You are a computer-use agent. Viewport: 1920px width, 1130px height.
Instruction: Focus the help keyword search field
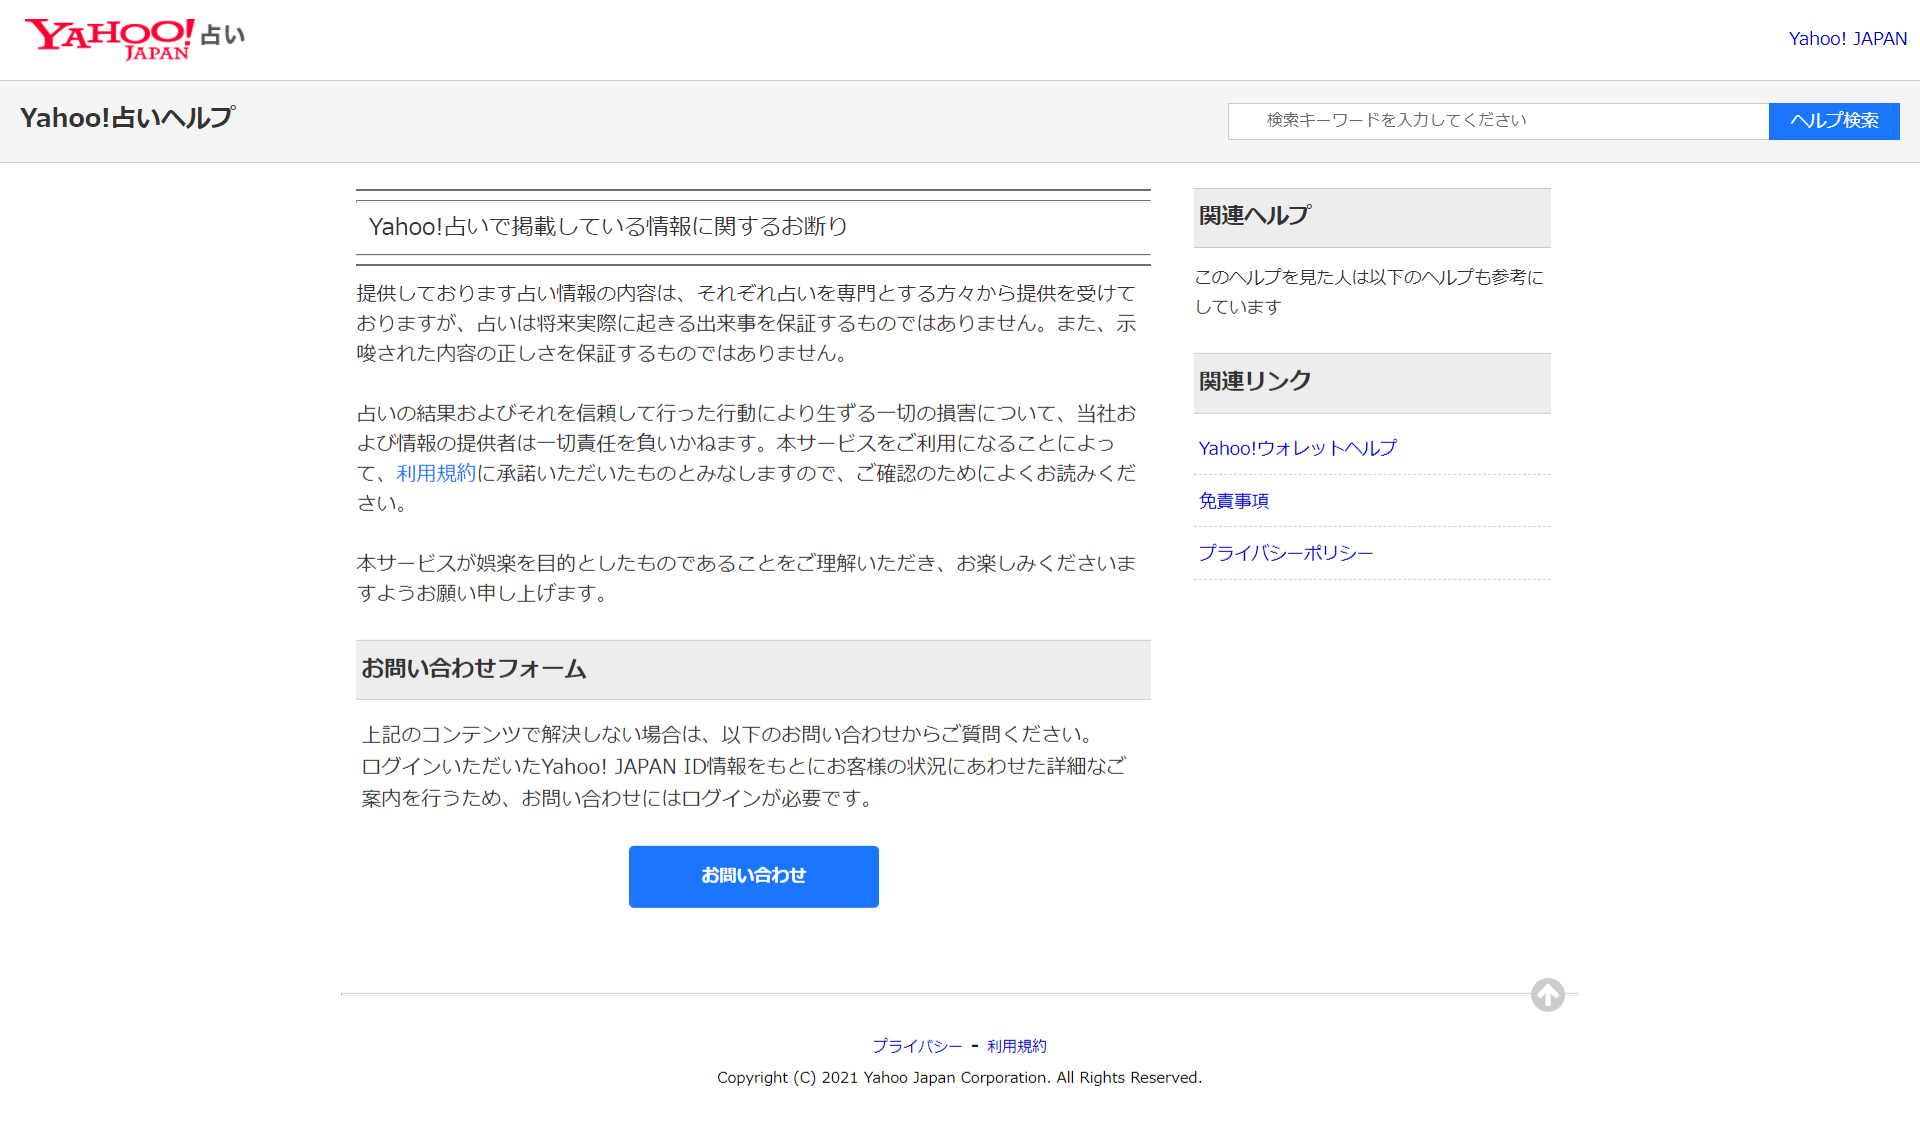tap(1497, 121)
